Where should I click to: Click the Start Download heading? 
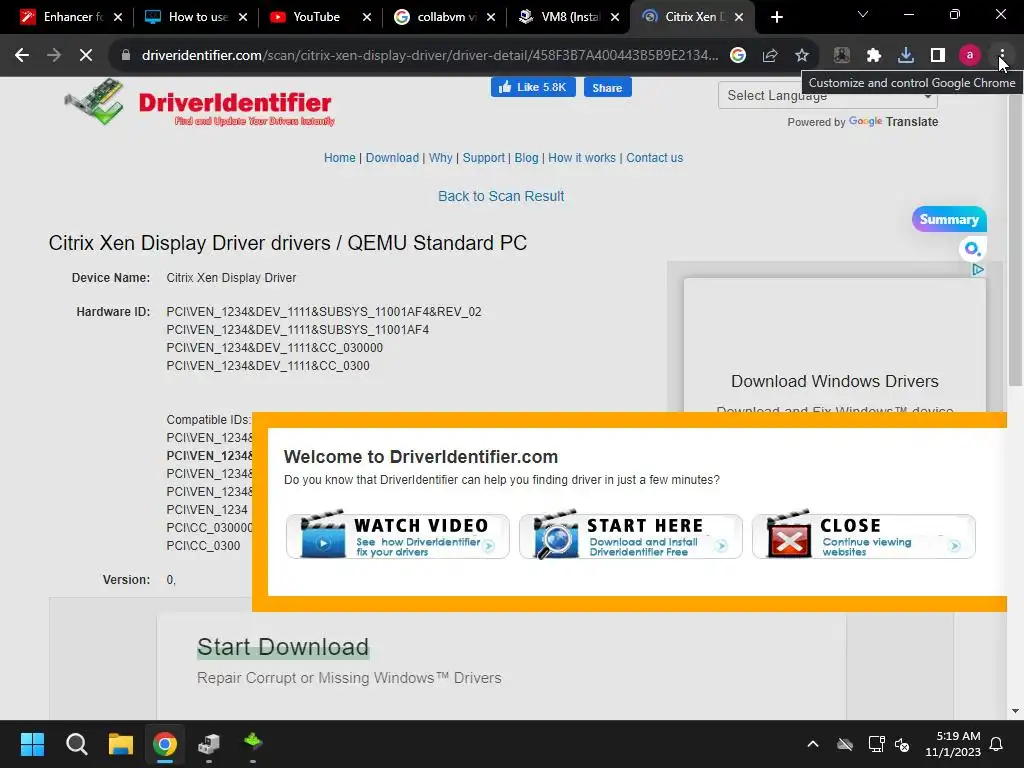tap(283, 647)
